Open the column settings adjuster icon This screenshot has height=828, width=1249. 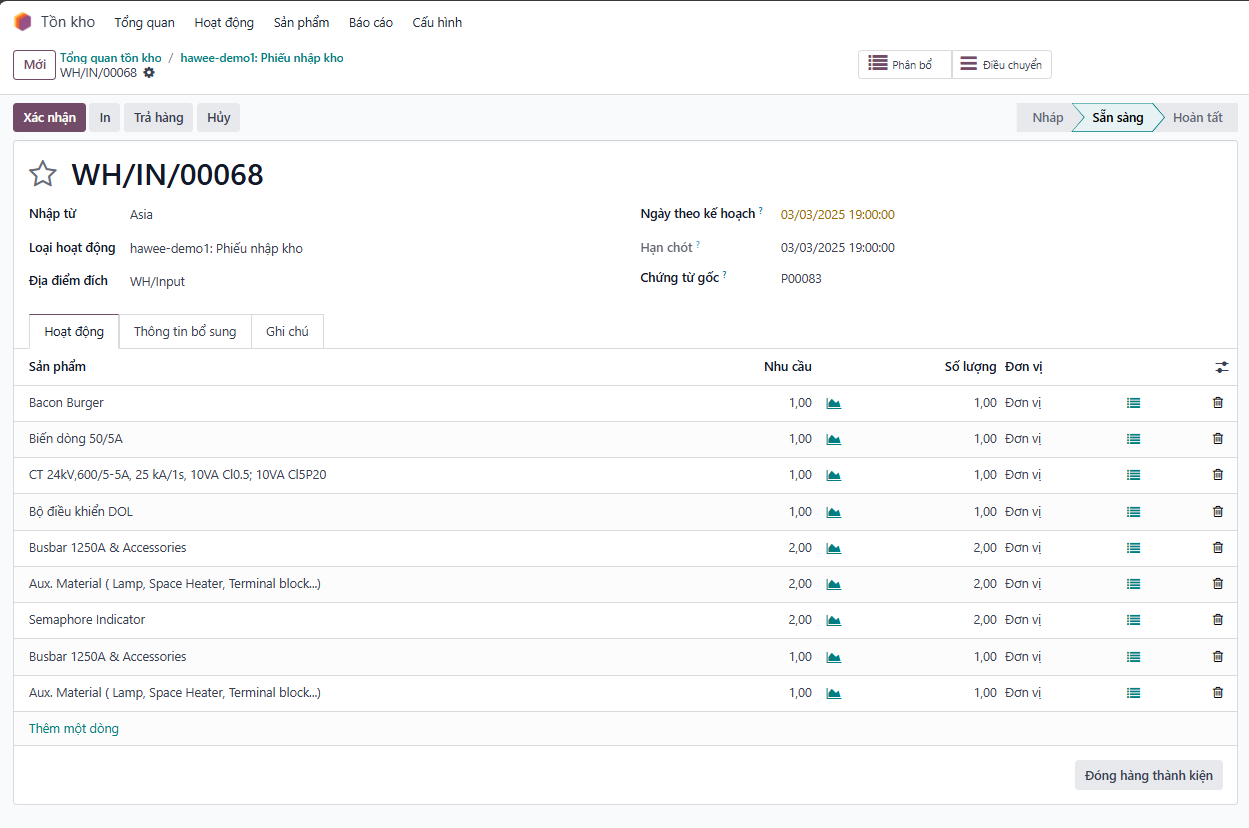[x=1221, y=367]
